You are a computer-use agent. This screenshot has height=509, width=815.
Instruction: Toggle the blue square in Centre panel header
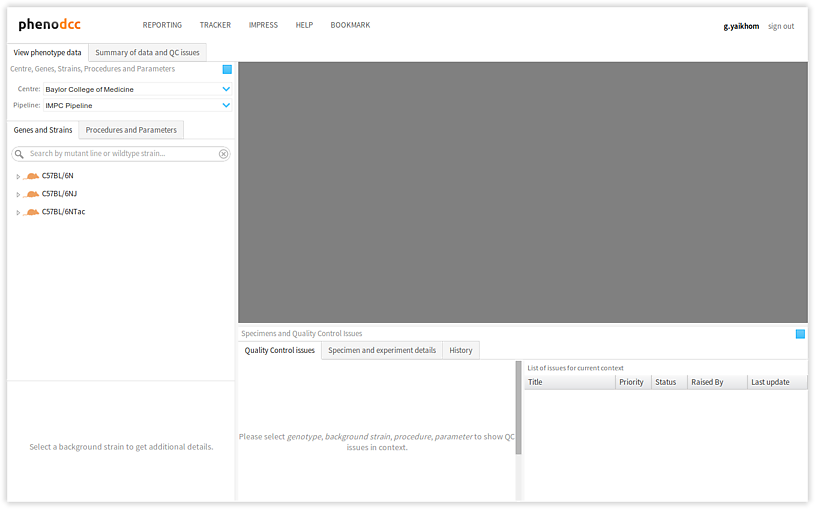click(x=227, y=69)
